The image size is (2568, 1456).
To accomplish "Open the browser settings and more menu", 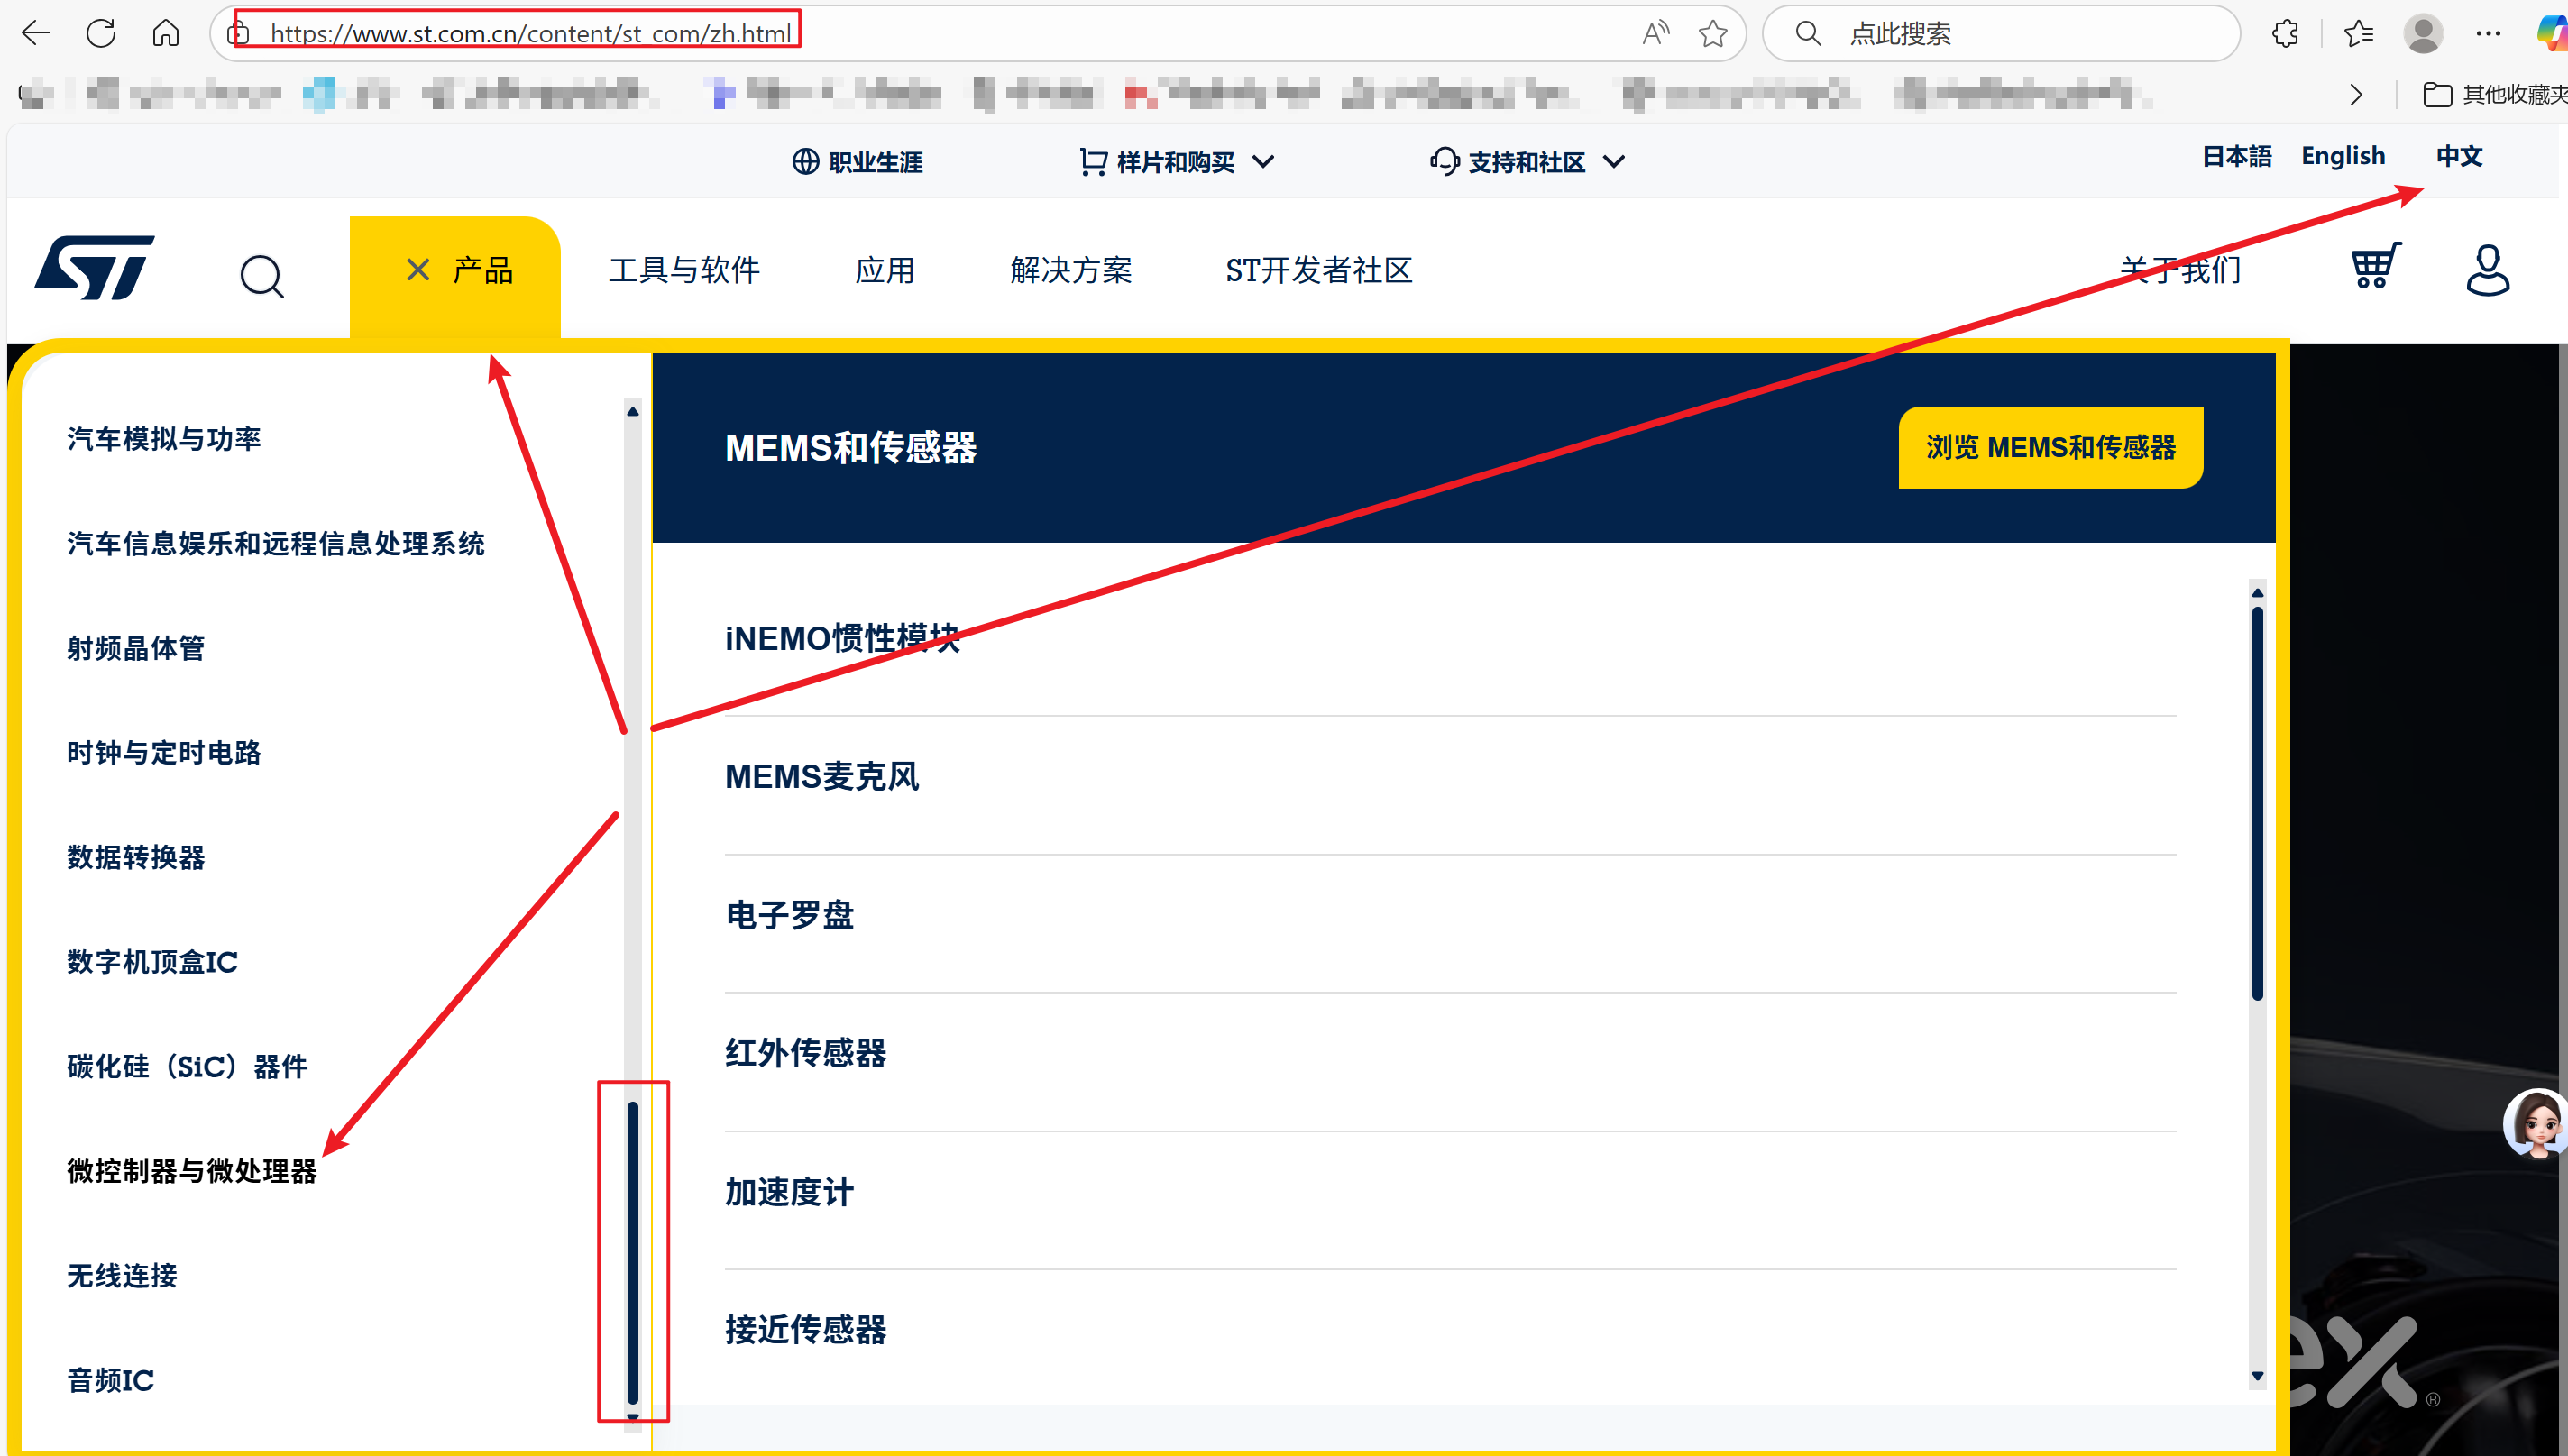I will [2488, 33].
